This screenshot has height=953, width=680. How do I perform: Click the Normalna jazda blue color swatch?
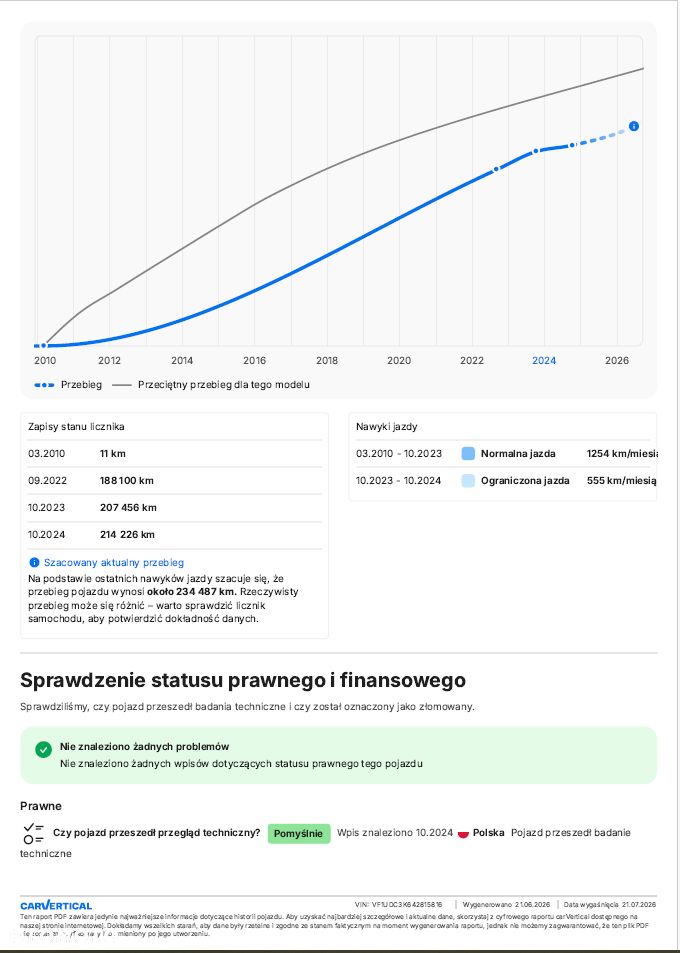468,453
